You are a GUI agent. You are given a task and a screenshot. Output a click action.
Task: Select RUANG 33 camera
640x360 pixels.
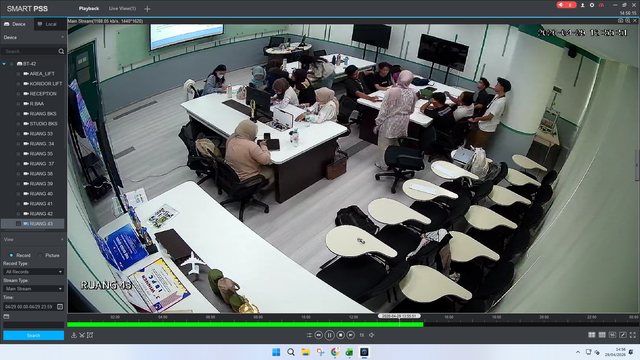coord(41,134)
